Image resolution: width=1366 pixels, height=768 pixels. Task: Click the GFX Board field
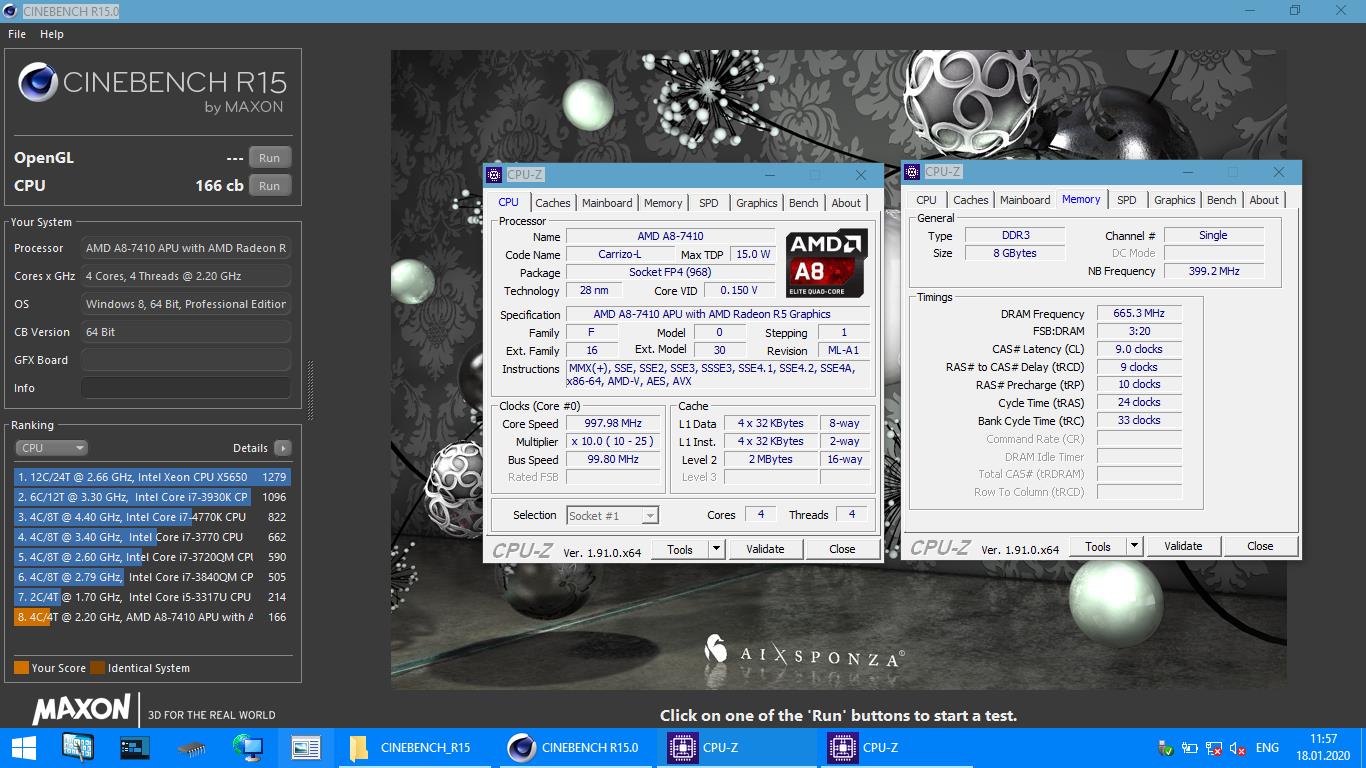(x=186, y=360)
